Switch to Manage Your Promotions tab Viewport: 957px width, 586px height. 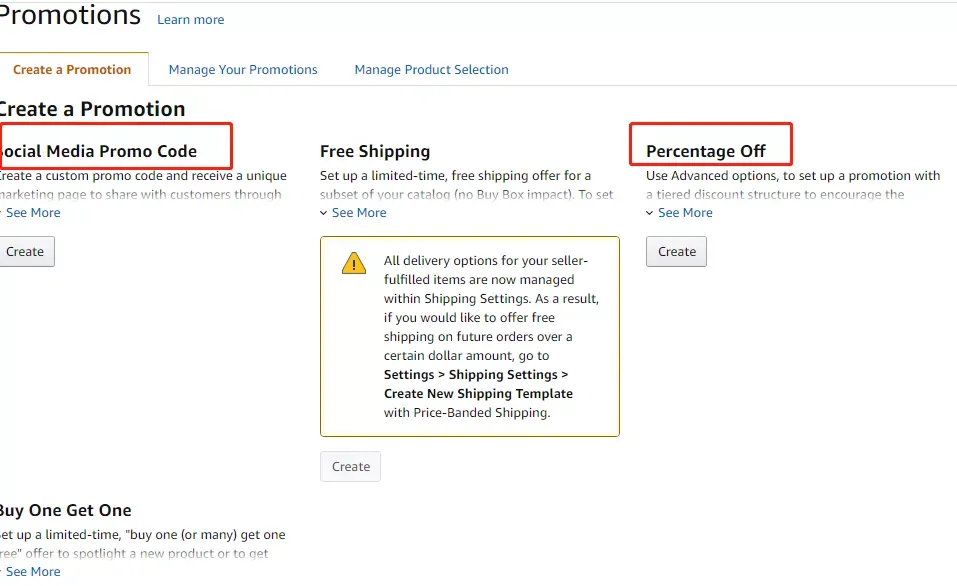click(243, 70)
